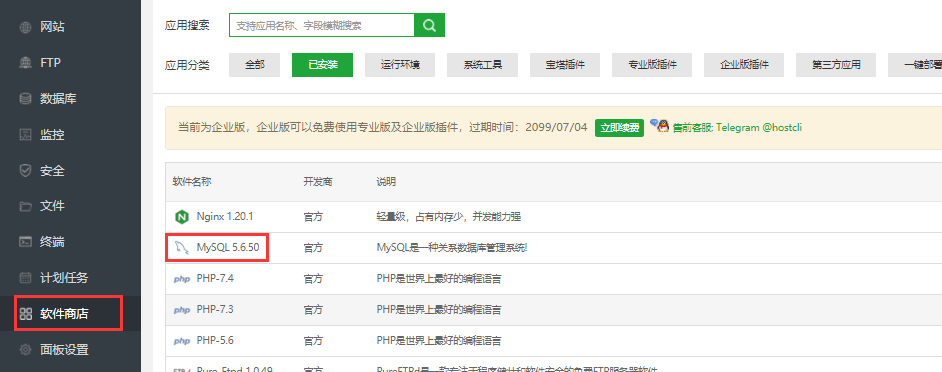Focus the 应用搜索 search input field
942x372 pixels.
(x=322, y=25)
